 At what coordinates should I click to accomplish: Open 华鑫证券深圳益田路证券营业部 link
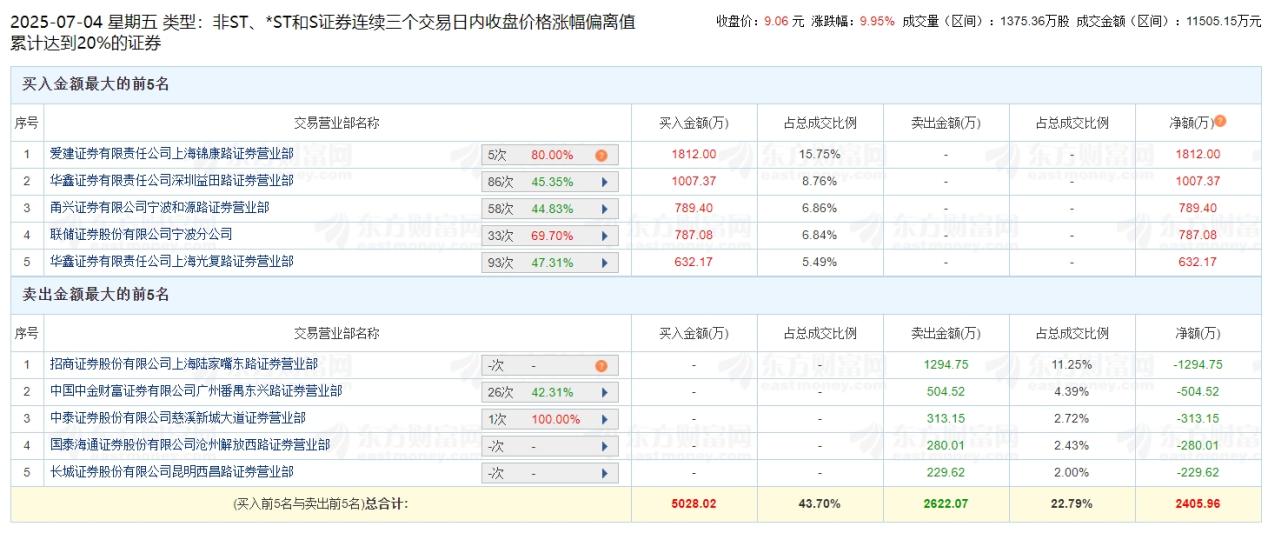[172, 181]
